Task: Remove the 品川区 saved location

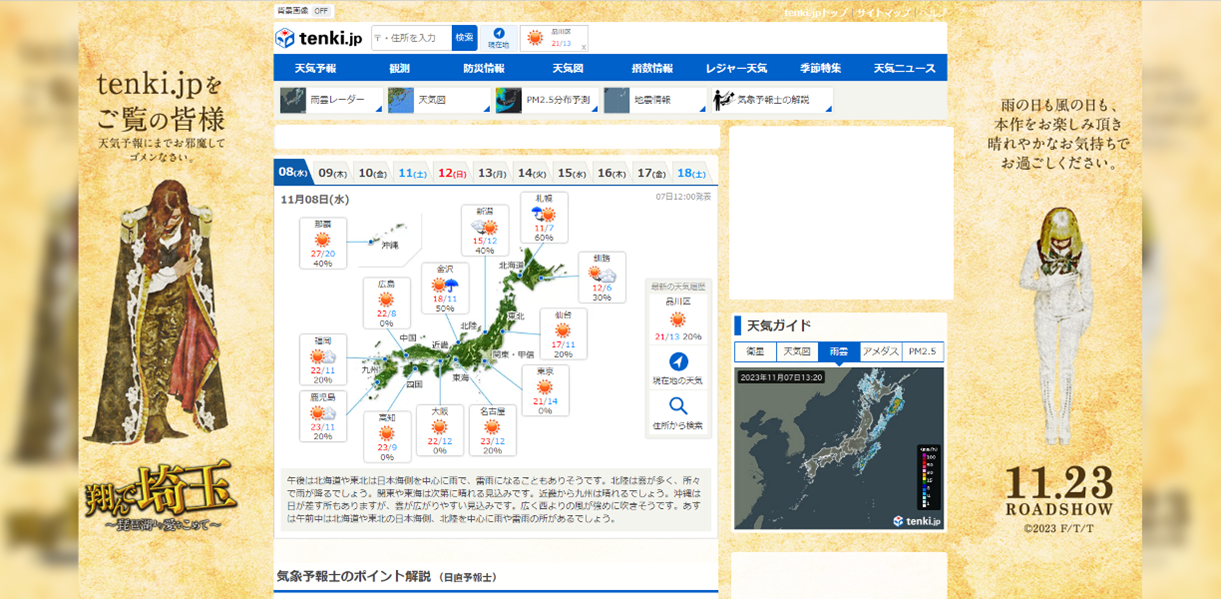Action: click(584, 47)
